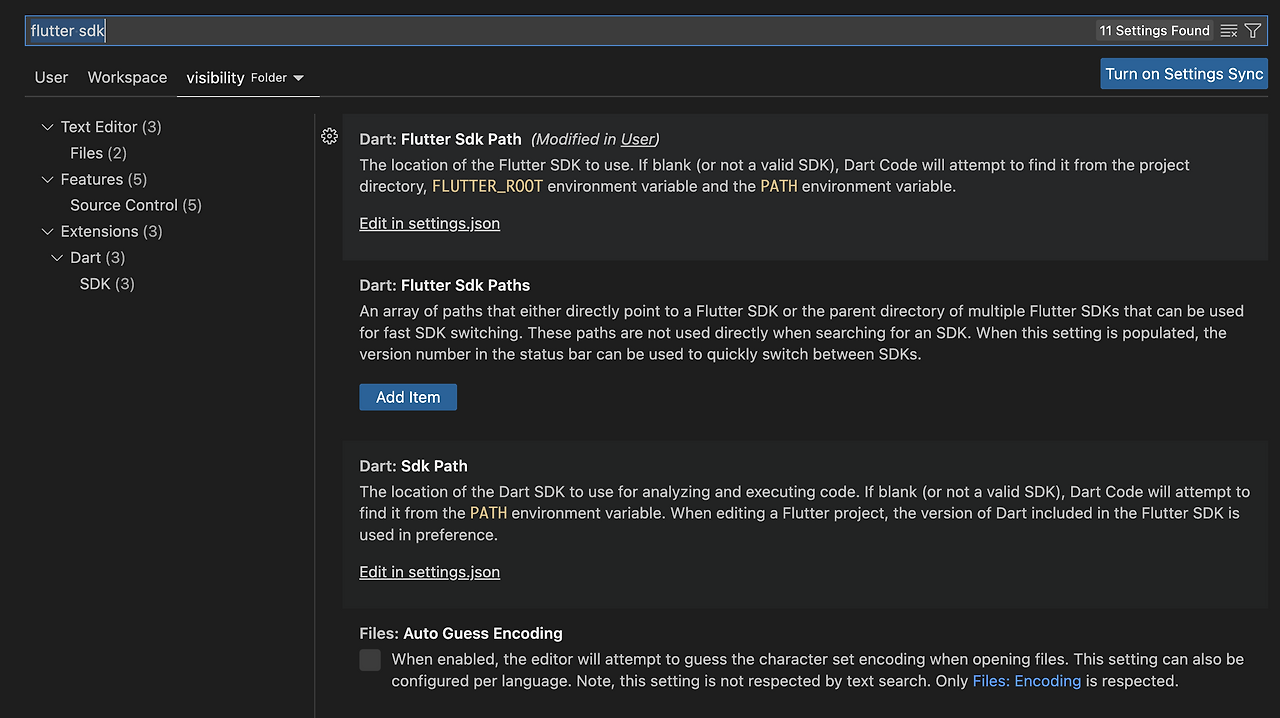
Task: Collapse the Extensions tree section
Action: (x=47, y=232)
